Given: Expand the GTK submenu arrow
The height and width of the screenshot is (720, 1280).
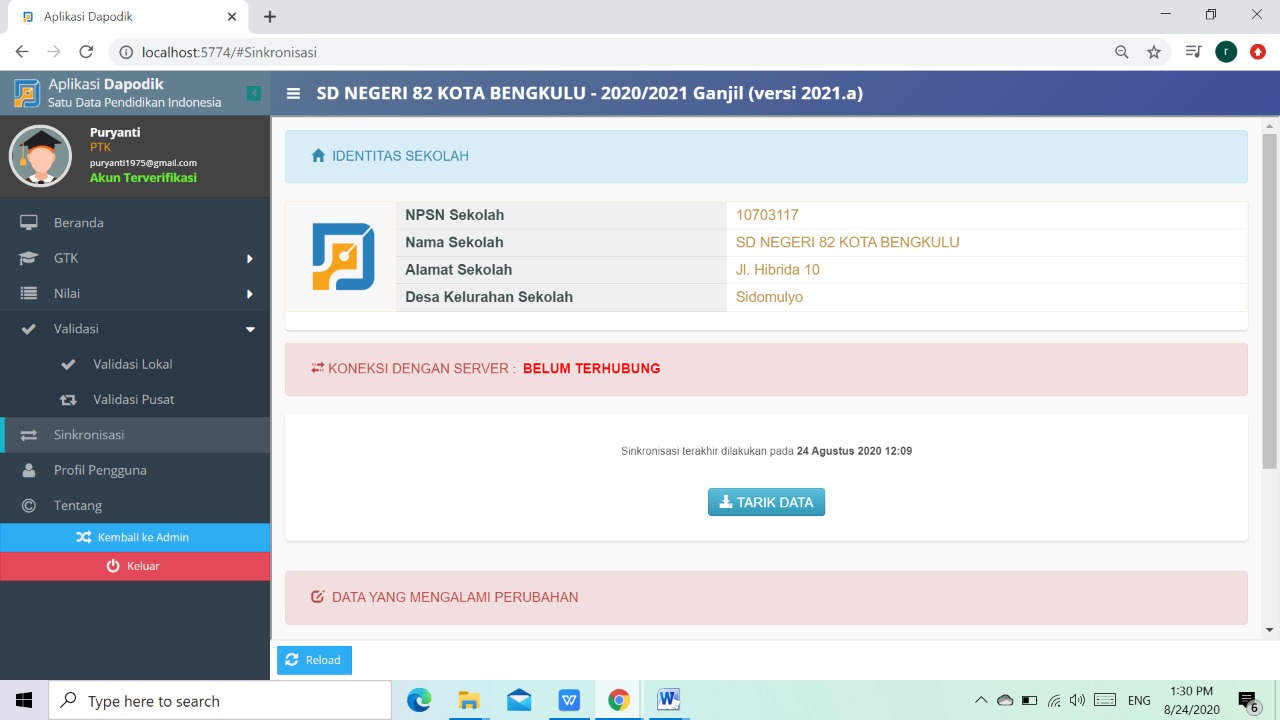Looking at the screenshot, I should (250, 259).
